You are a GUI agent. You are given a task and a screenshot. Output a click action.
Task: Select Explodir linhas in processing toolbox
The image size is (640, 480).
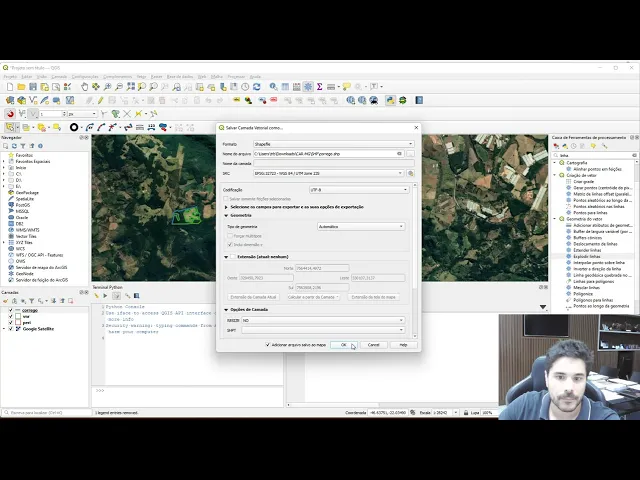(587, 256)
